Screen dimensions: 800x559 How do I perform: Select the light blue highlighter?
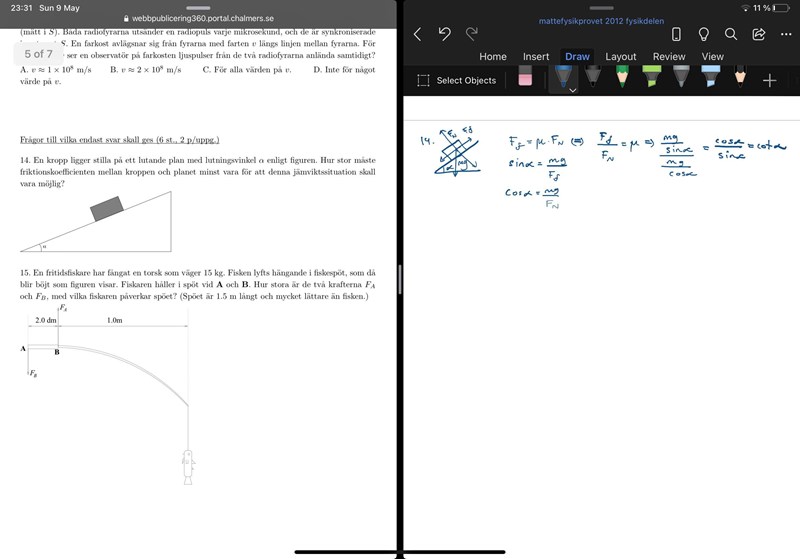[710, 75]
